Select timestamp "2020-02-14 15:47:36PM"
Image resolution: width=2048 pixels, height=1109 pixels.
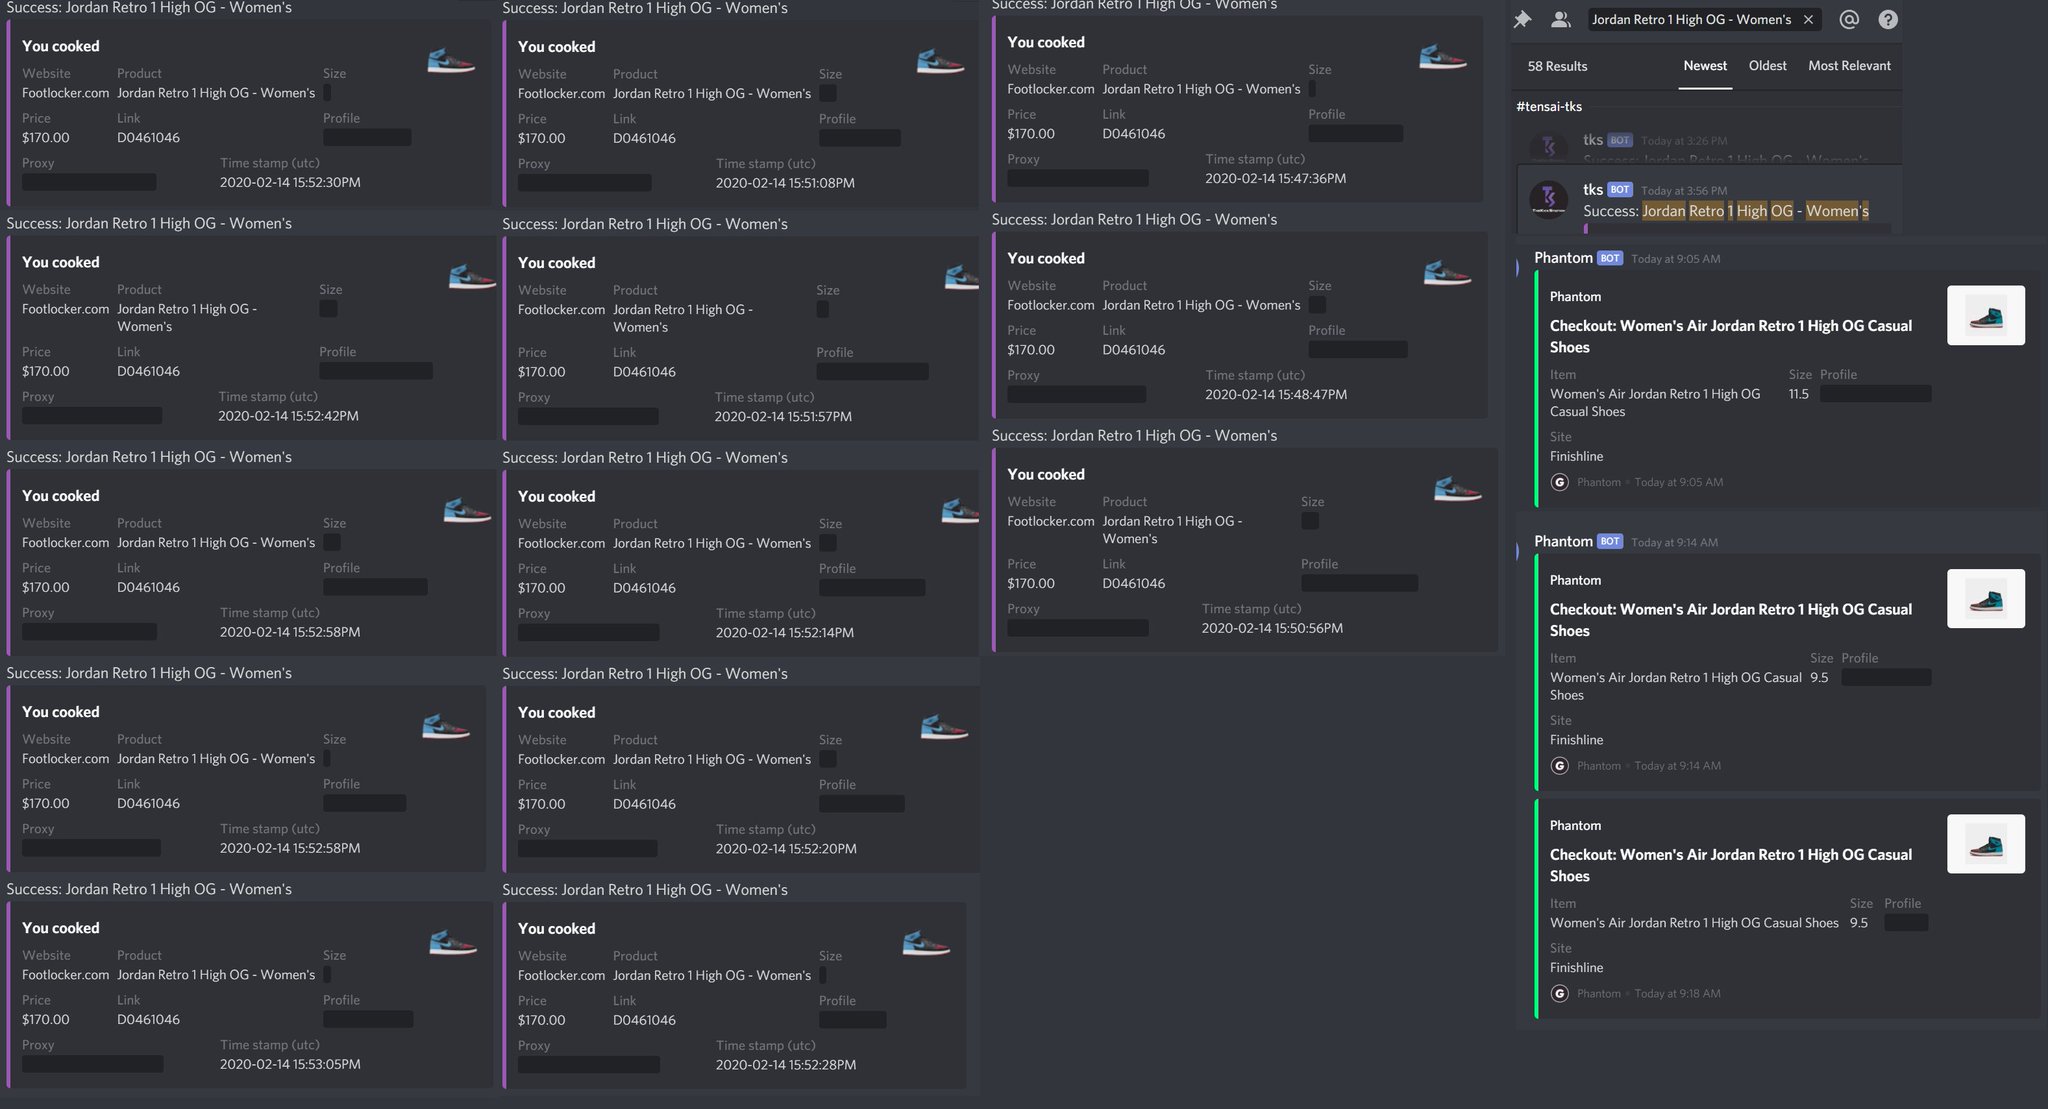click(x=1275, y=178)
